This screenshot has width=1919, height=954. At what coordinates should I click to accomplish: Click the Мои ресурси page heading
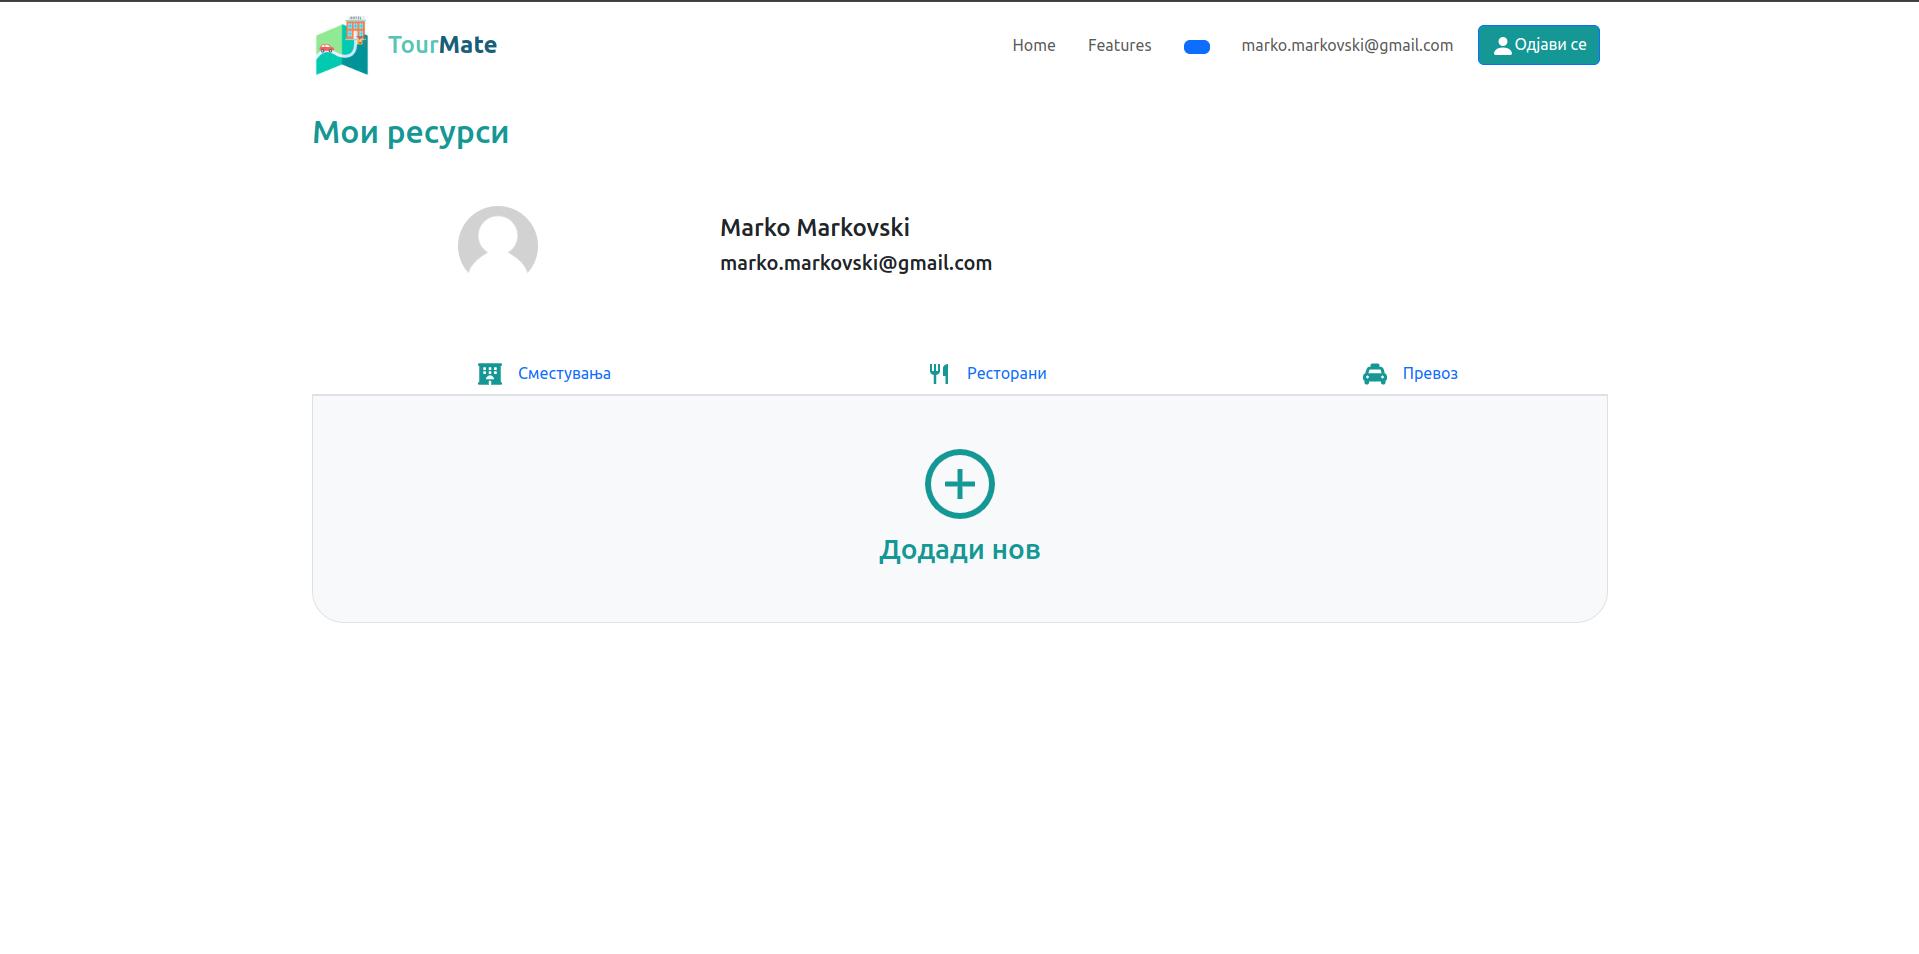pyautogui.click(x=410, y=132)
